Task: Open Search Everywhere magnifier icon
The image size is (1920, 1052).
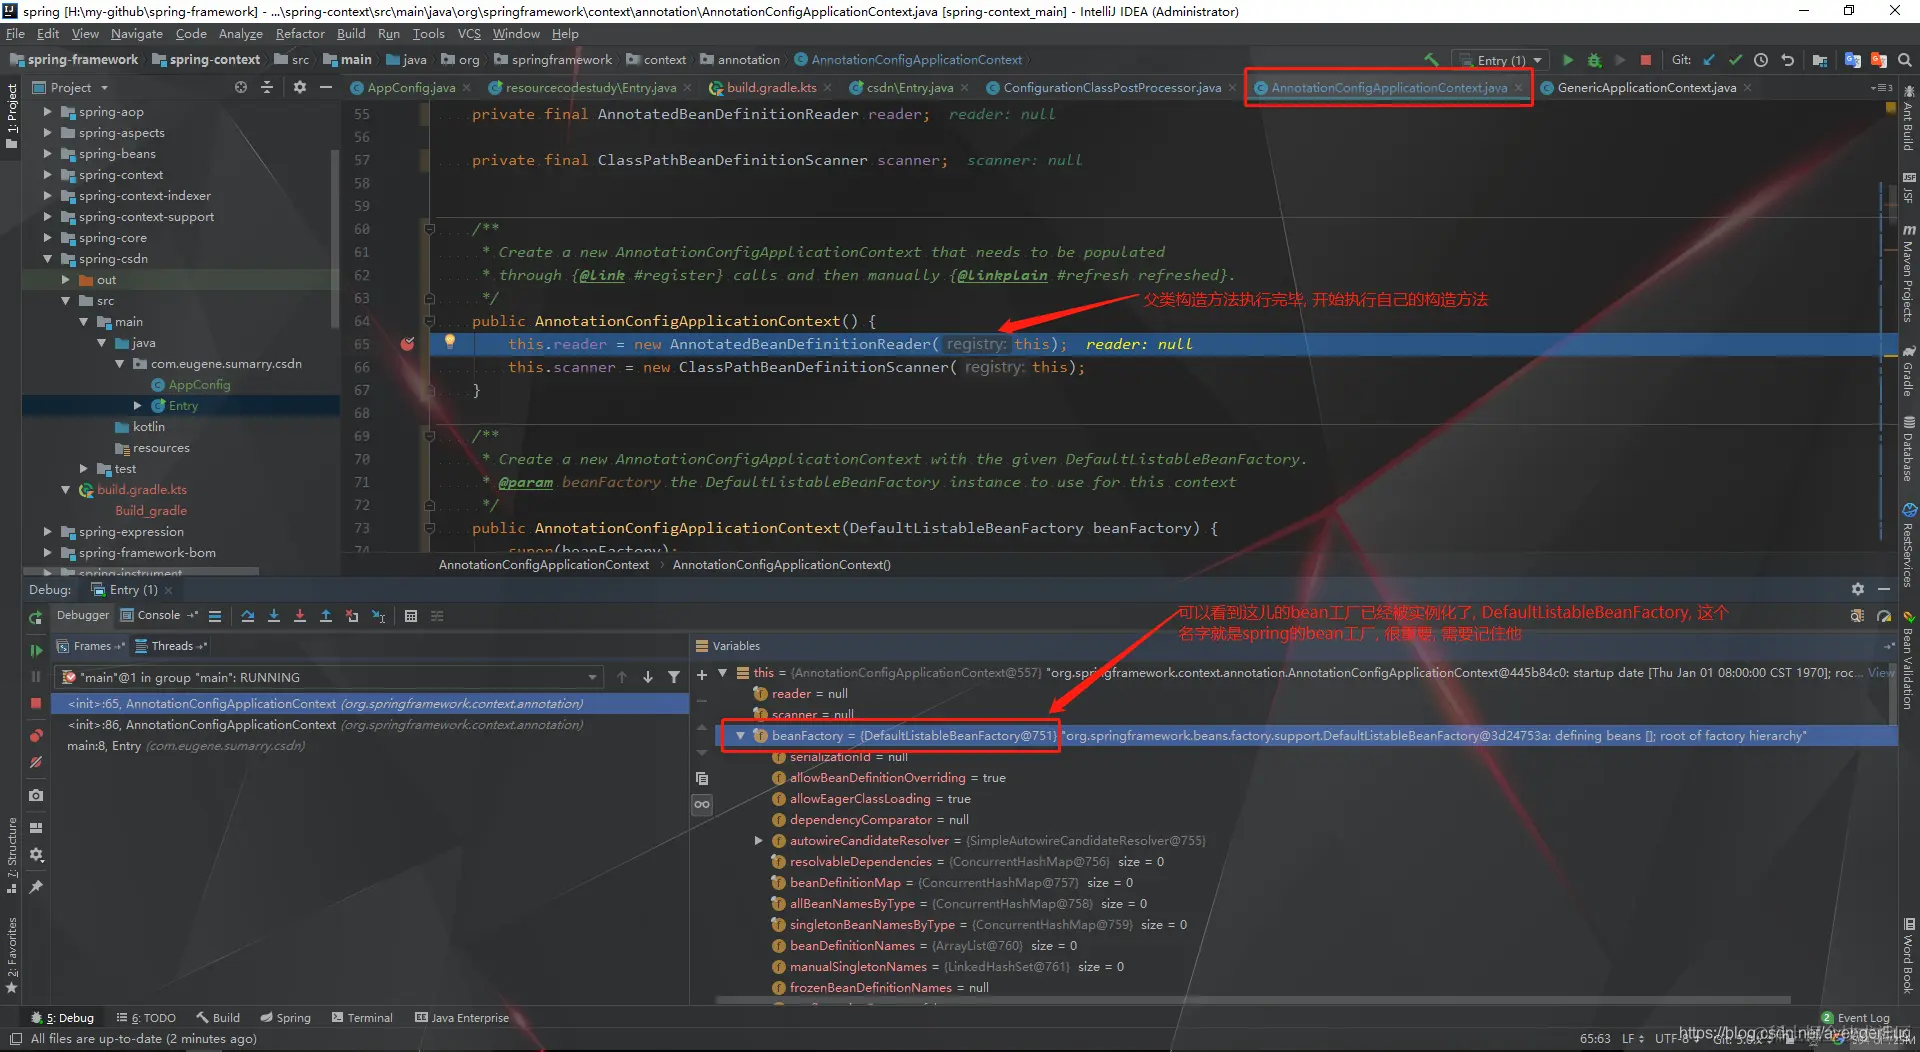Action: 1905,60
